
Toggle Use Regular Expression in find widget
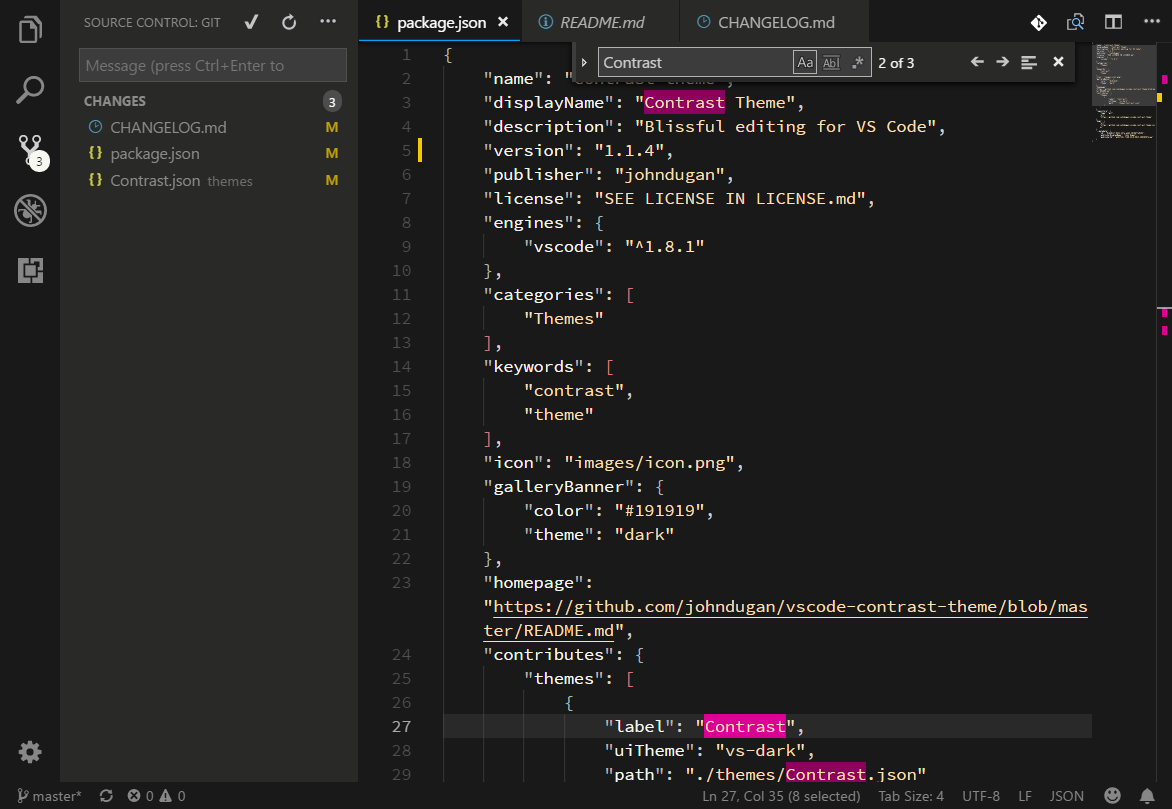point(857,63)
